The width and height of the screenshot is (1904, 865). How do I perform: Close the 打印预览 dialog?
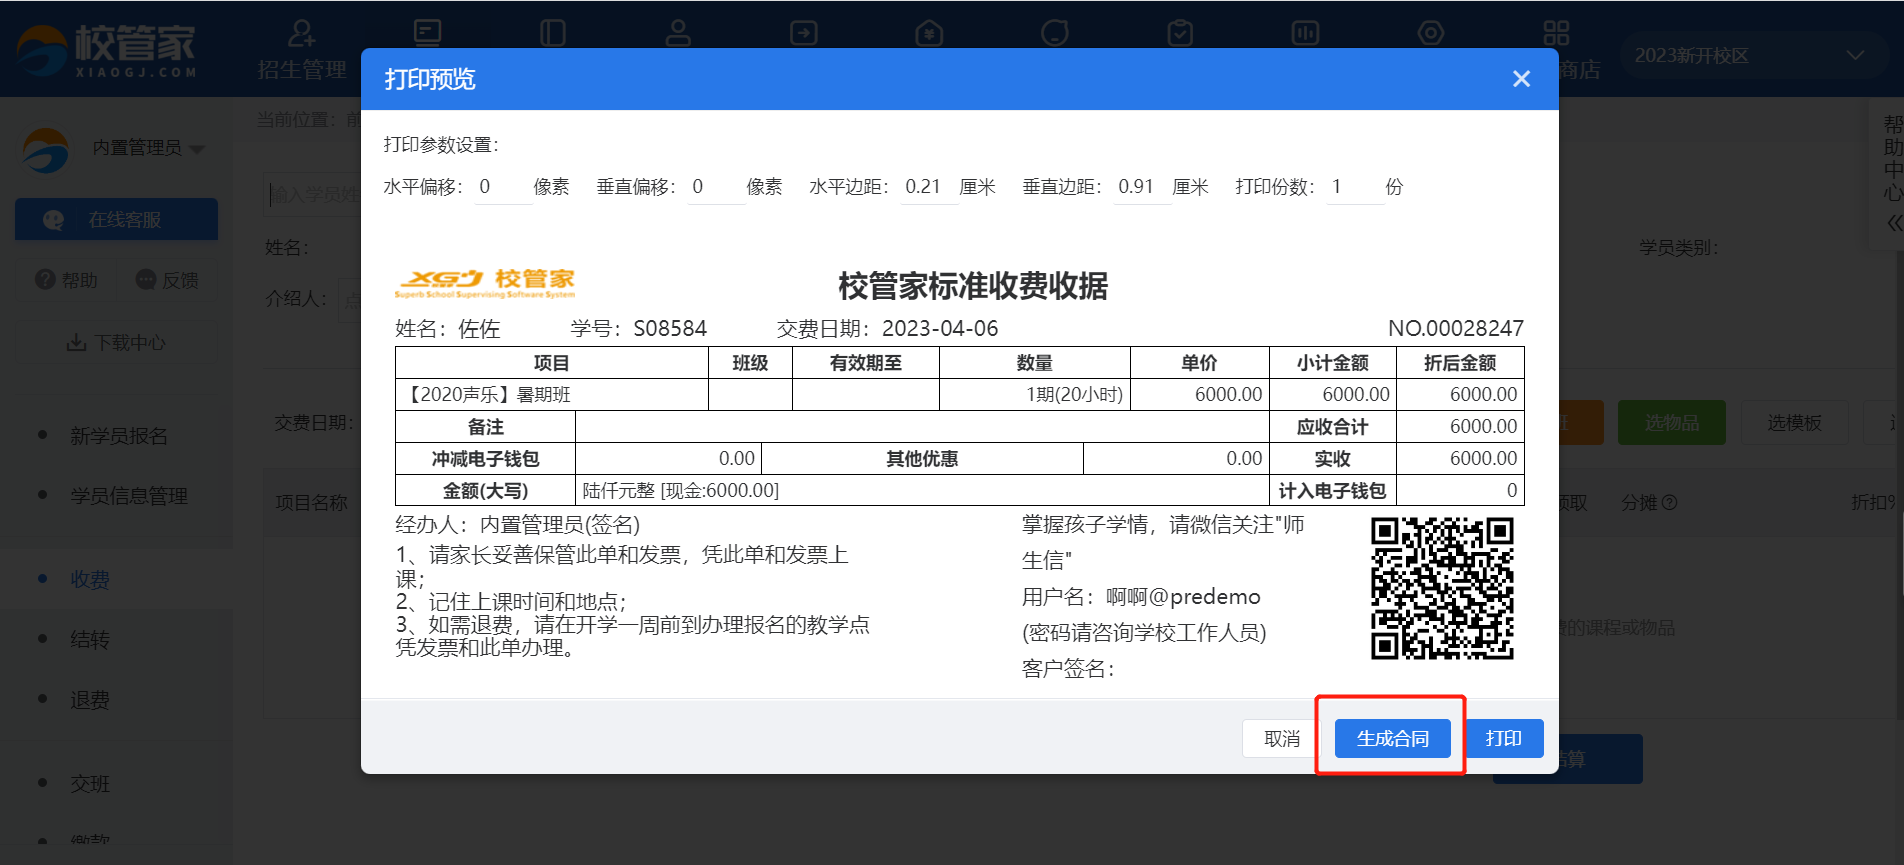coord(1521,79)
